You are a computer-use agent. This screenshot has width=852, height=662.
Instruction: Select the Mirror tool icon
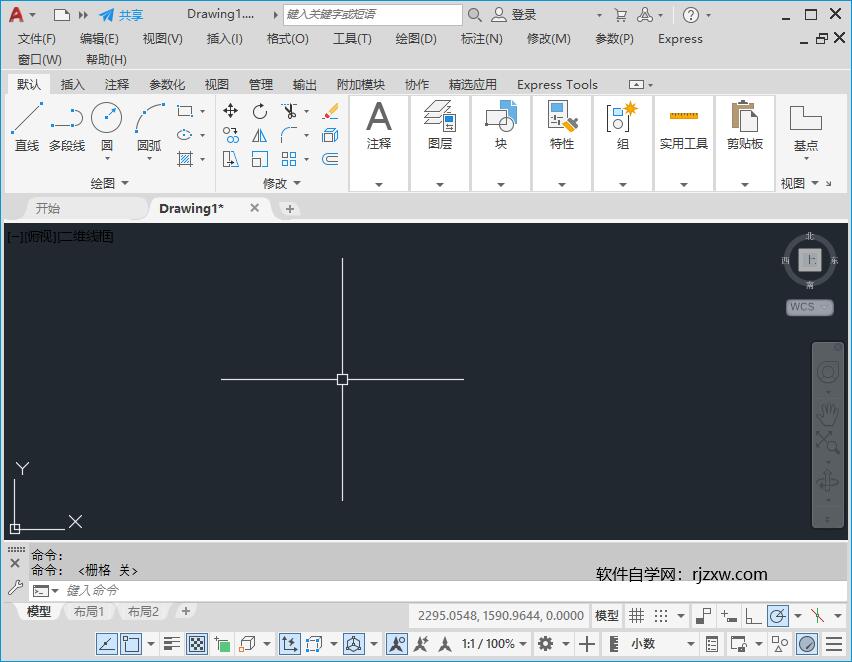pos(260,135)
